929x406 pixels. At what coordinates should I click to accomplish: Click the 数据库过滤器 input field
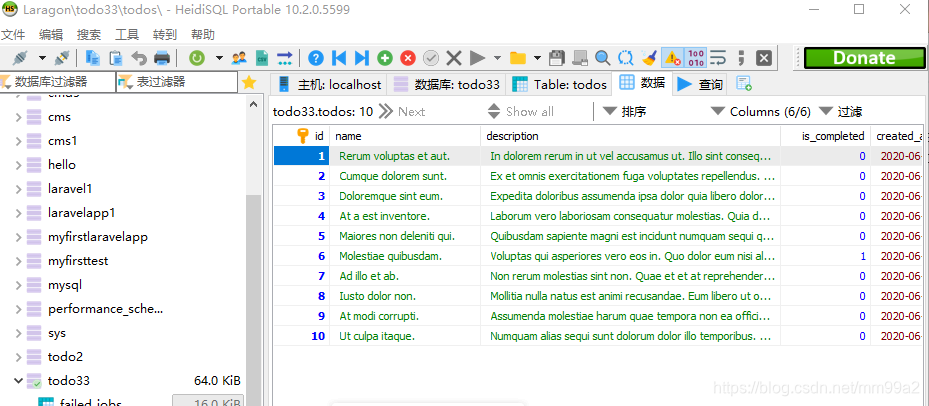[x=57, y=82]
